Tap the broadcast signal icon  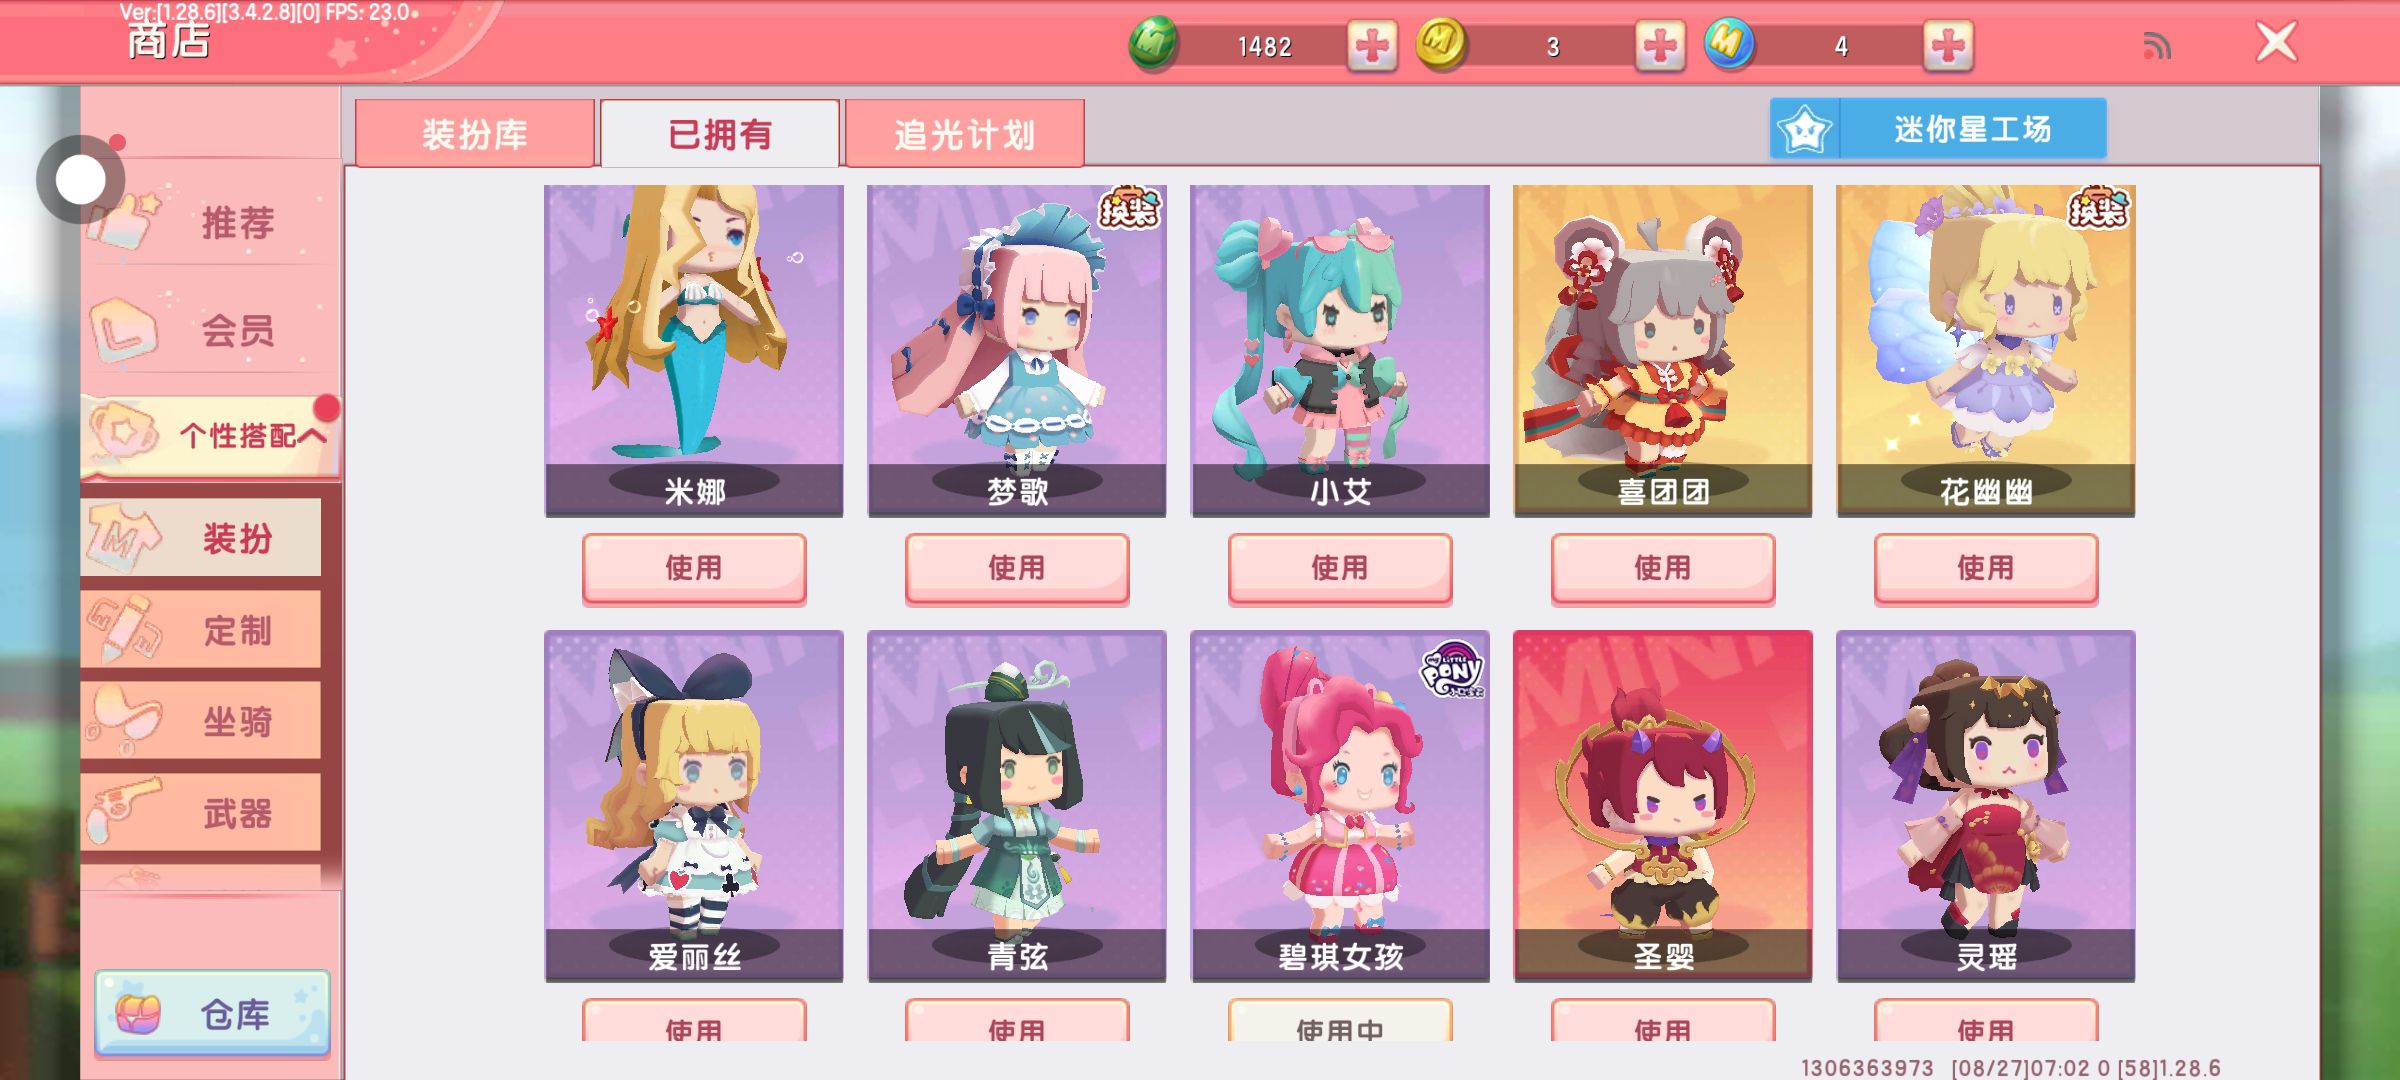[x=2157, y=46]
